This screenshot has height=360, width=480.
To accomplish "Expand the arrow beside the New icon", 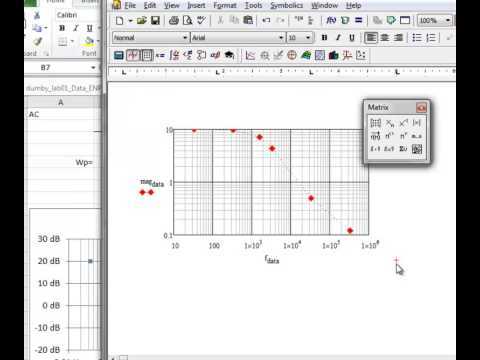I will point(130,21).
